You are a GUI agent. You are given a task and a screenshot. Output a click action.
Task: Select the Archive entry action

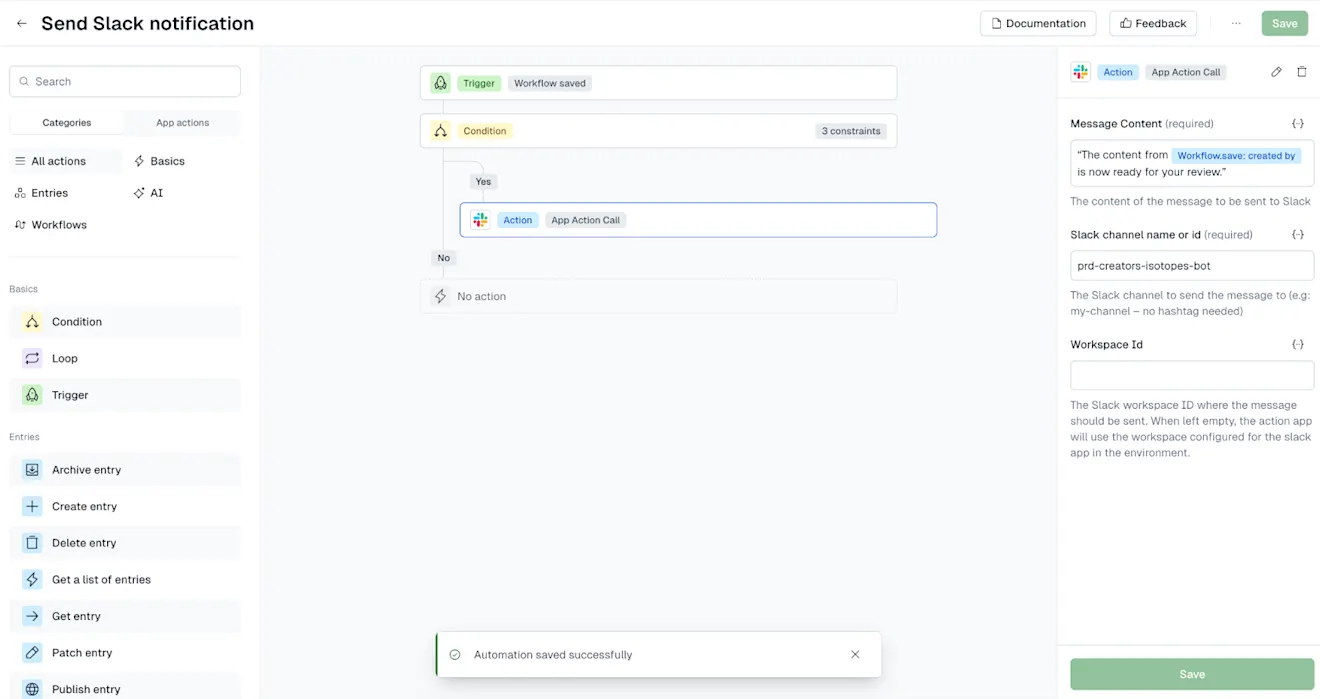pyautogui.click(x=86, y=469)
